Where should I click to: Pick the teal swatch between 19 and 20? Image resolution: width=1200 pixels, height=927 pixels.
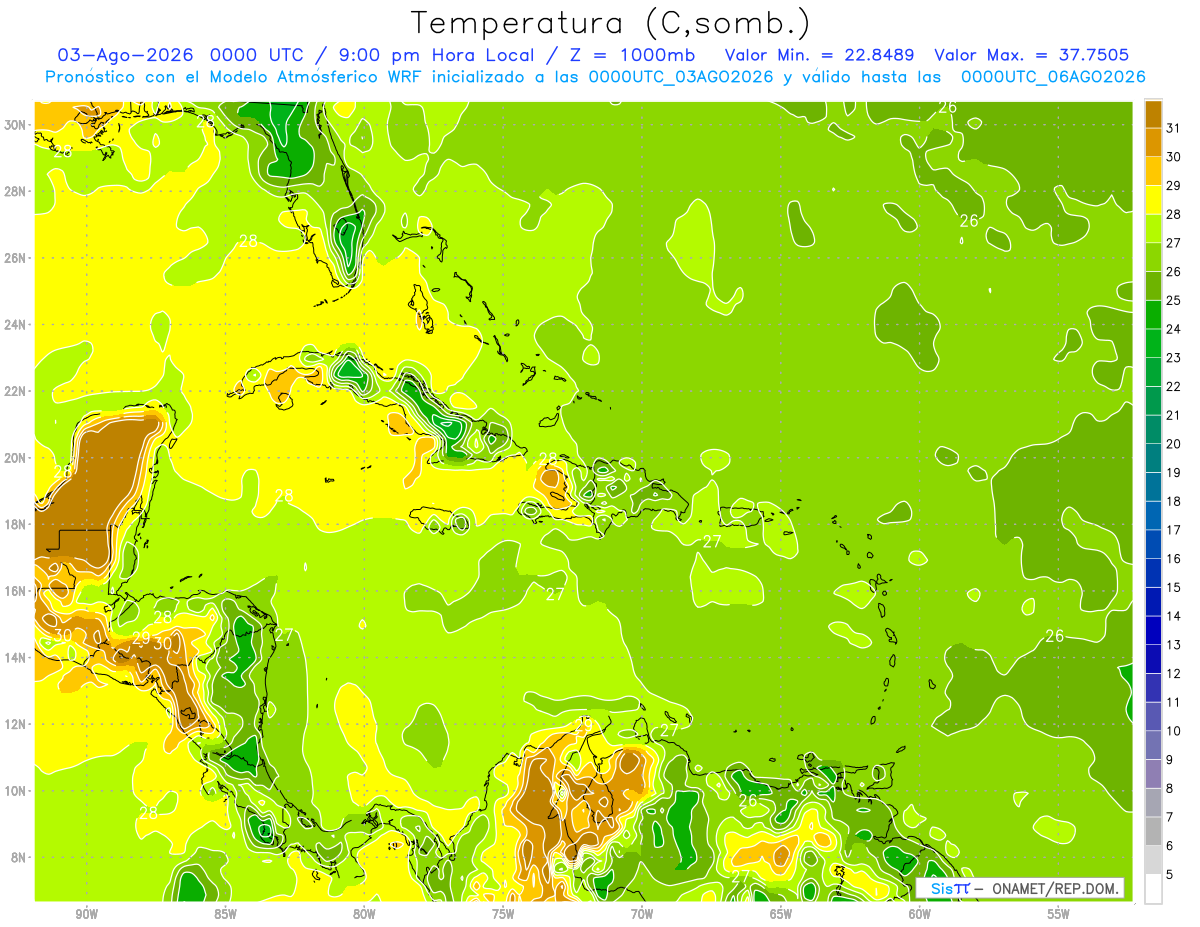(x=1153, y=459)
